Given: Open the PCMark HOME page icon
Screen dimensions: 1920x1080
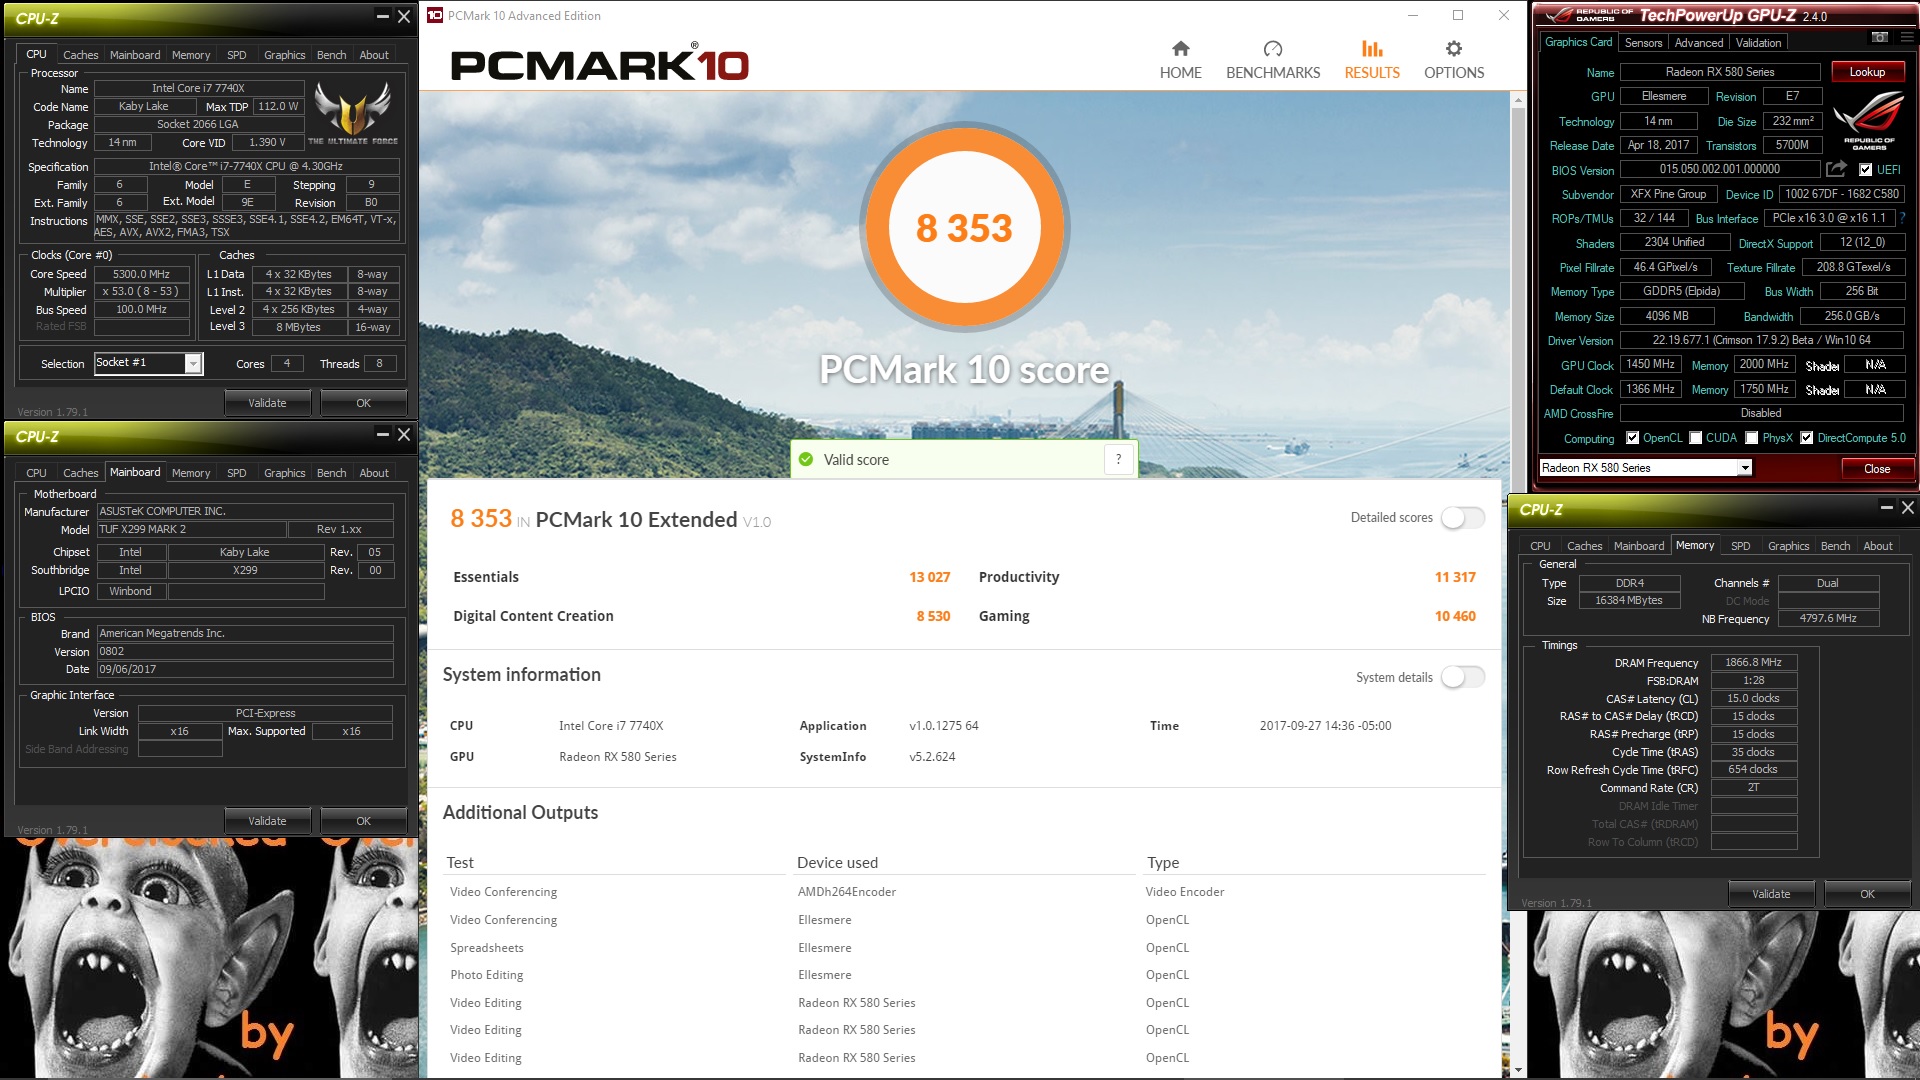Looking at the screenshot, I should tap(1181, 49).
